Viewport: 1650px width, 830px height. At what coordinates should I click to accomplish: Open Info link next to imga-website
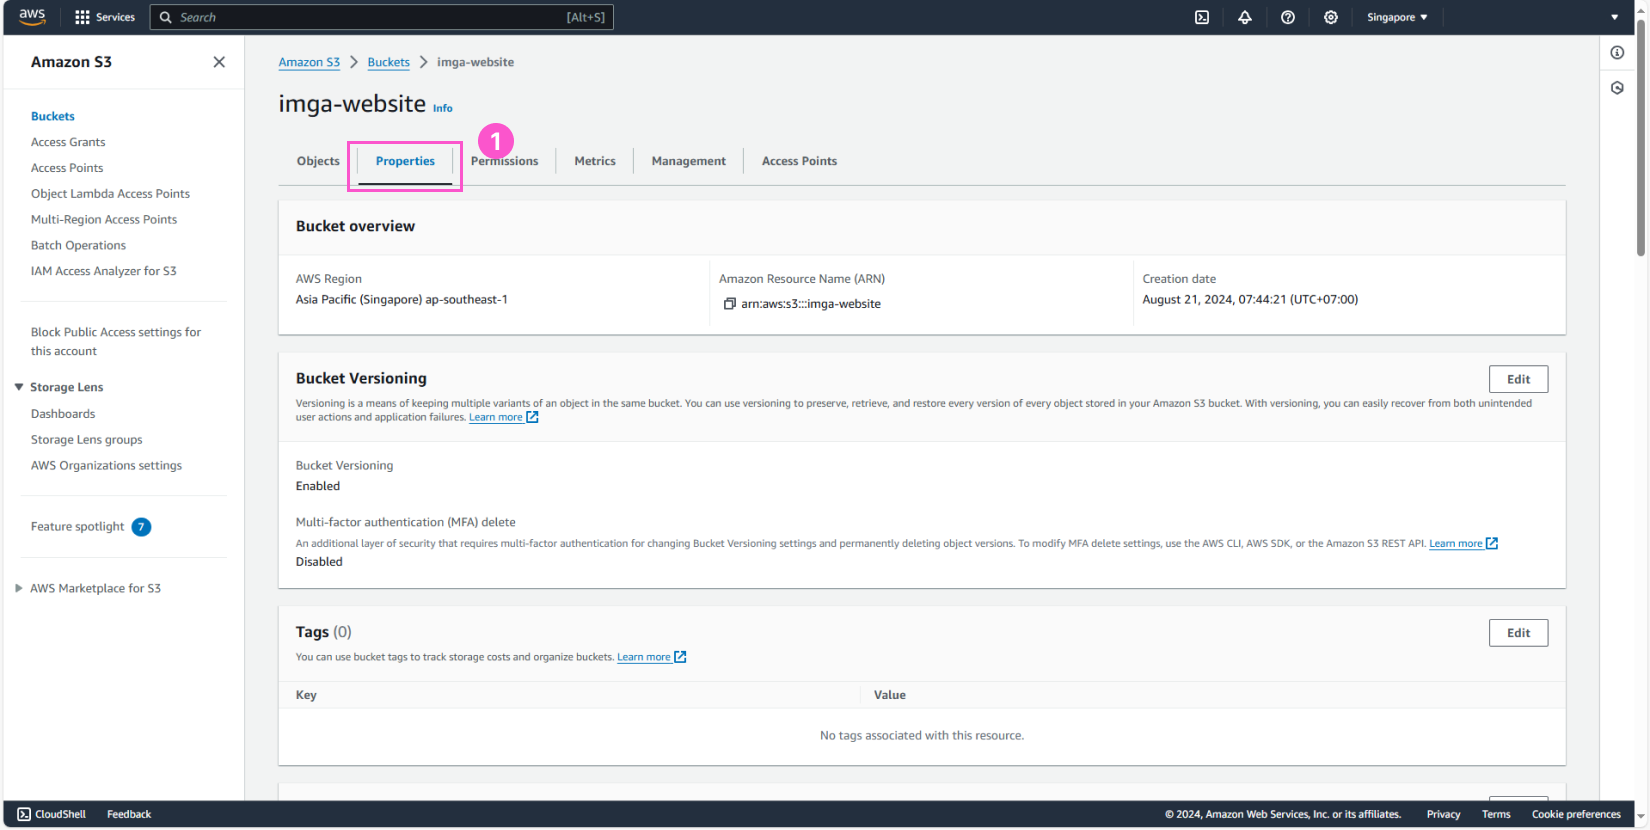443,108
